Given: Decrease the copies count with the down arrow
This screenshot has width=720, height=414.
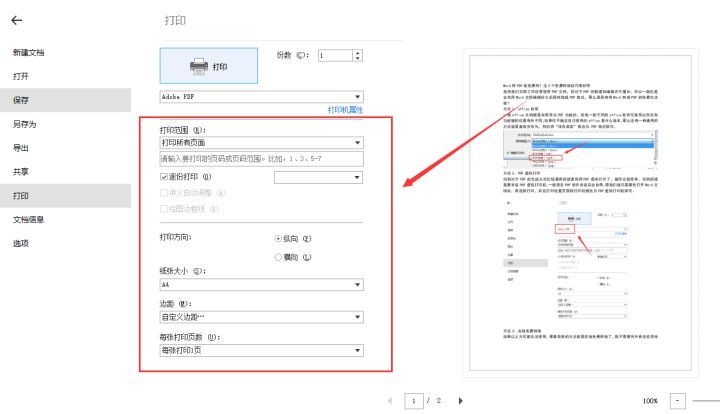Looking at the screenshot, I should (358, 58).
